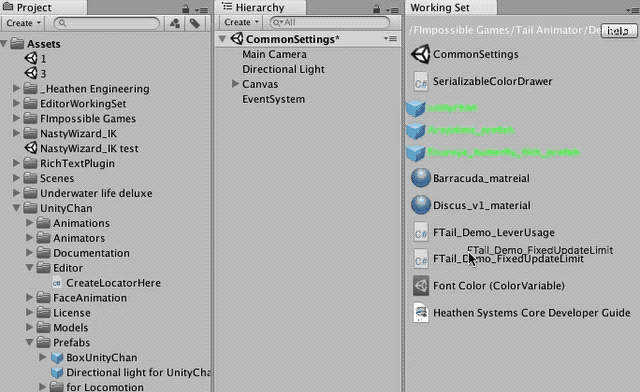The image size is (640, 392).
Task: Click the FTail_Demo_FixedUpdateLimit script icon
Action: (x=421, y=259)
